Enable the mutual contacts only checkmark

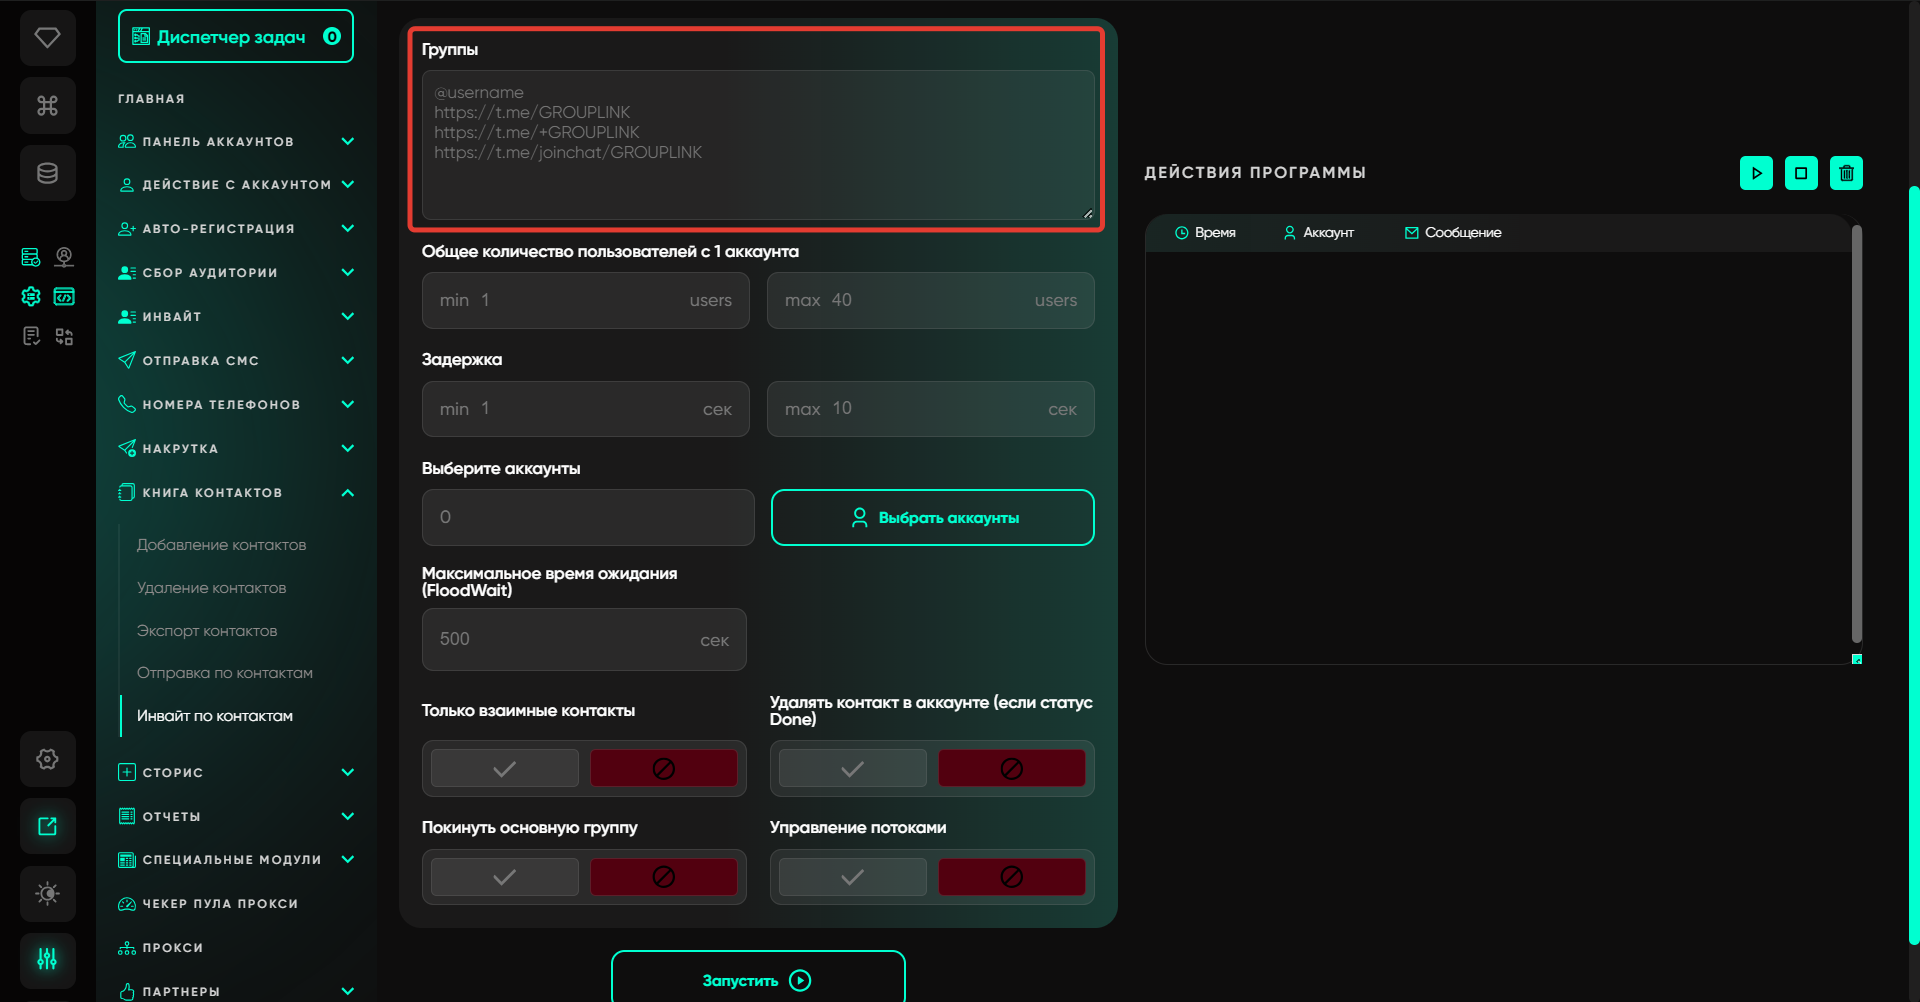coord(505,768)
